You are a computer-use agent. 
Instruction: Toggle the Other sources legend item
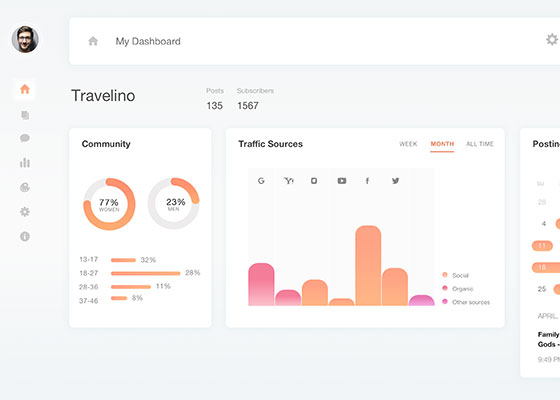(x=466, y=302)
